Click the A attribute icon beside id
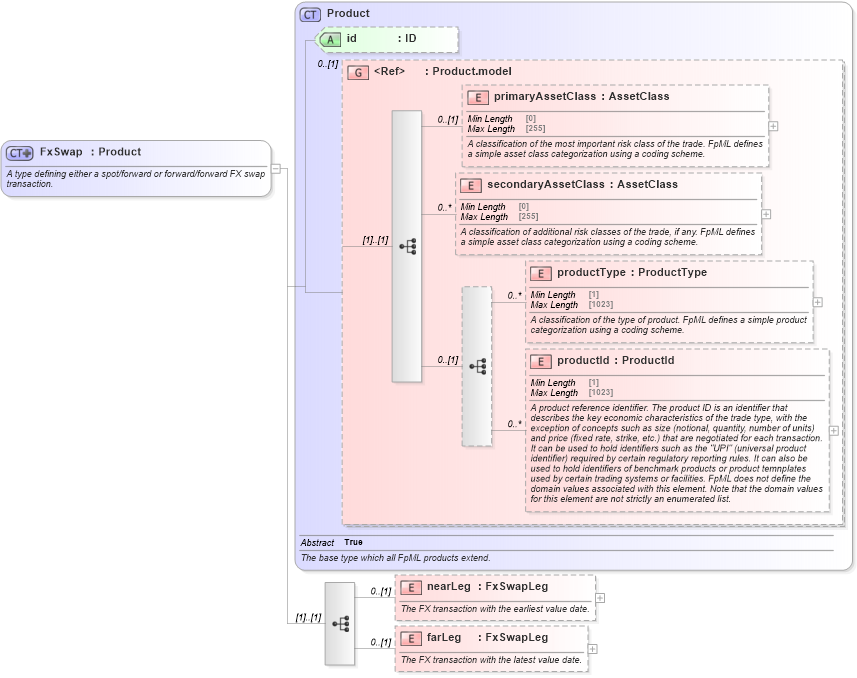This screenshot has height=678, width=857. (x=330, y=39)
